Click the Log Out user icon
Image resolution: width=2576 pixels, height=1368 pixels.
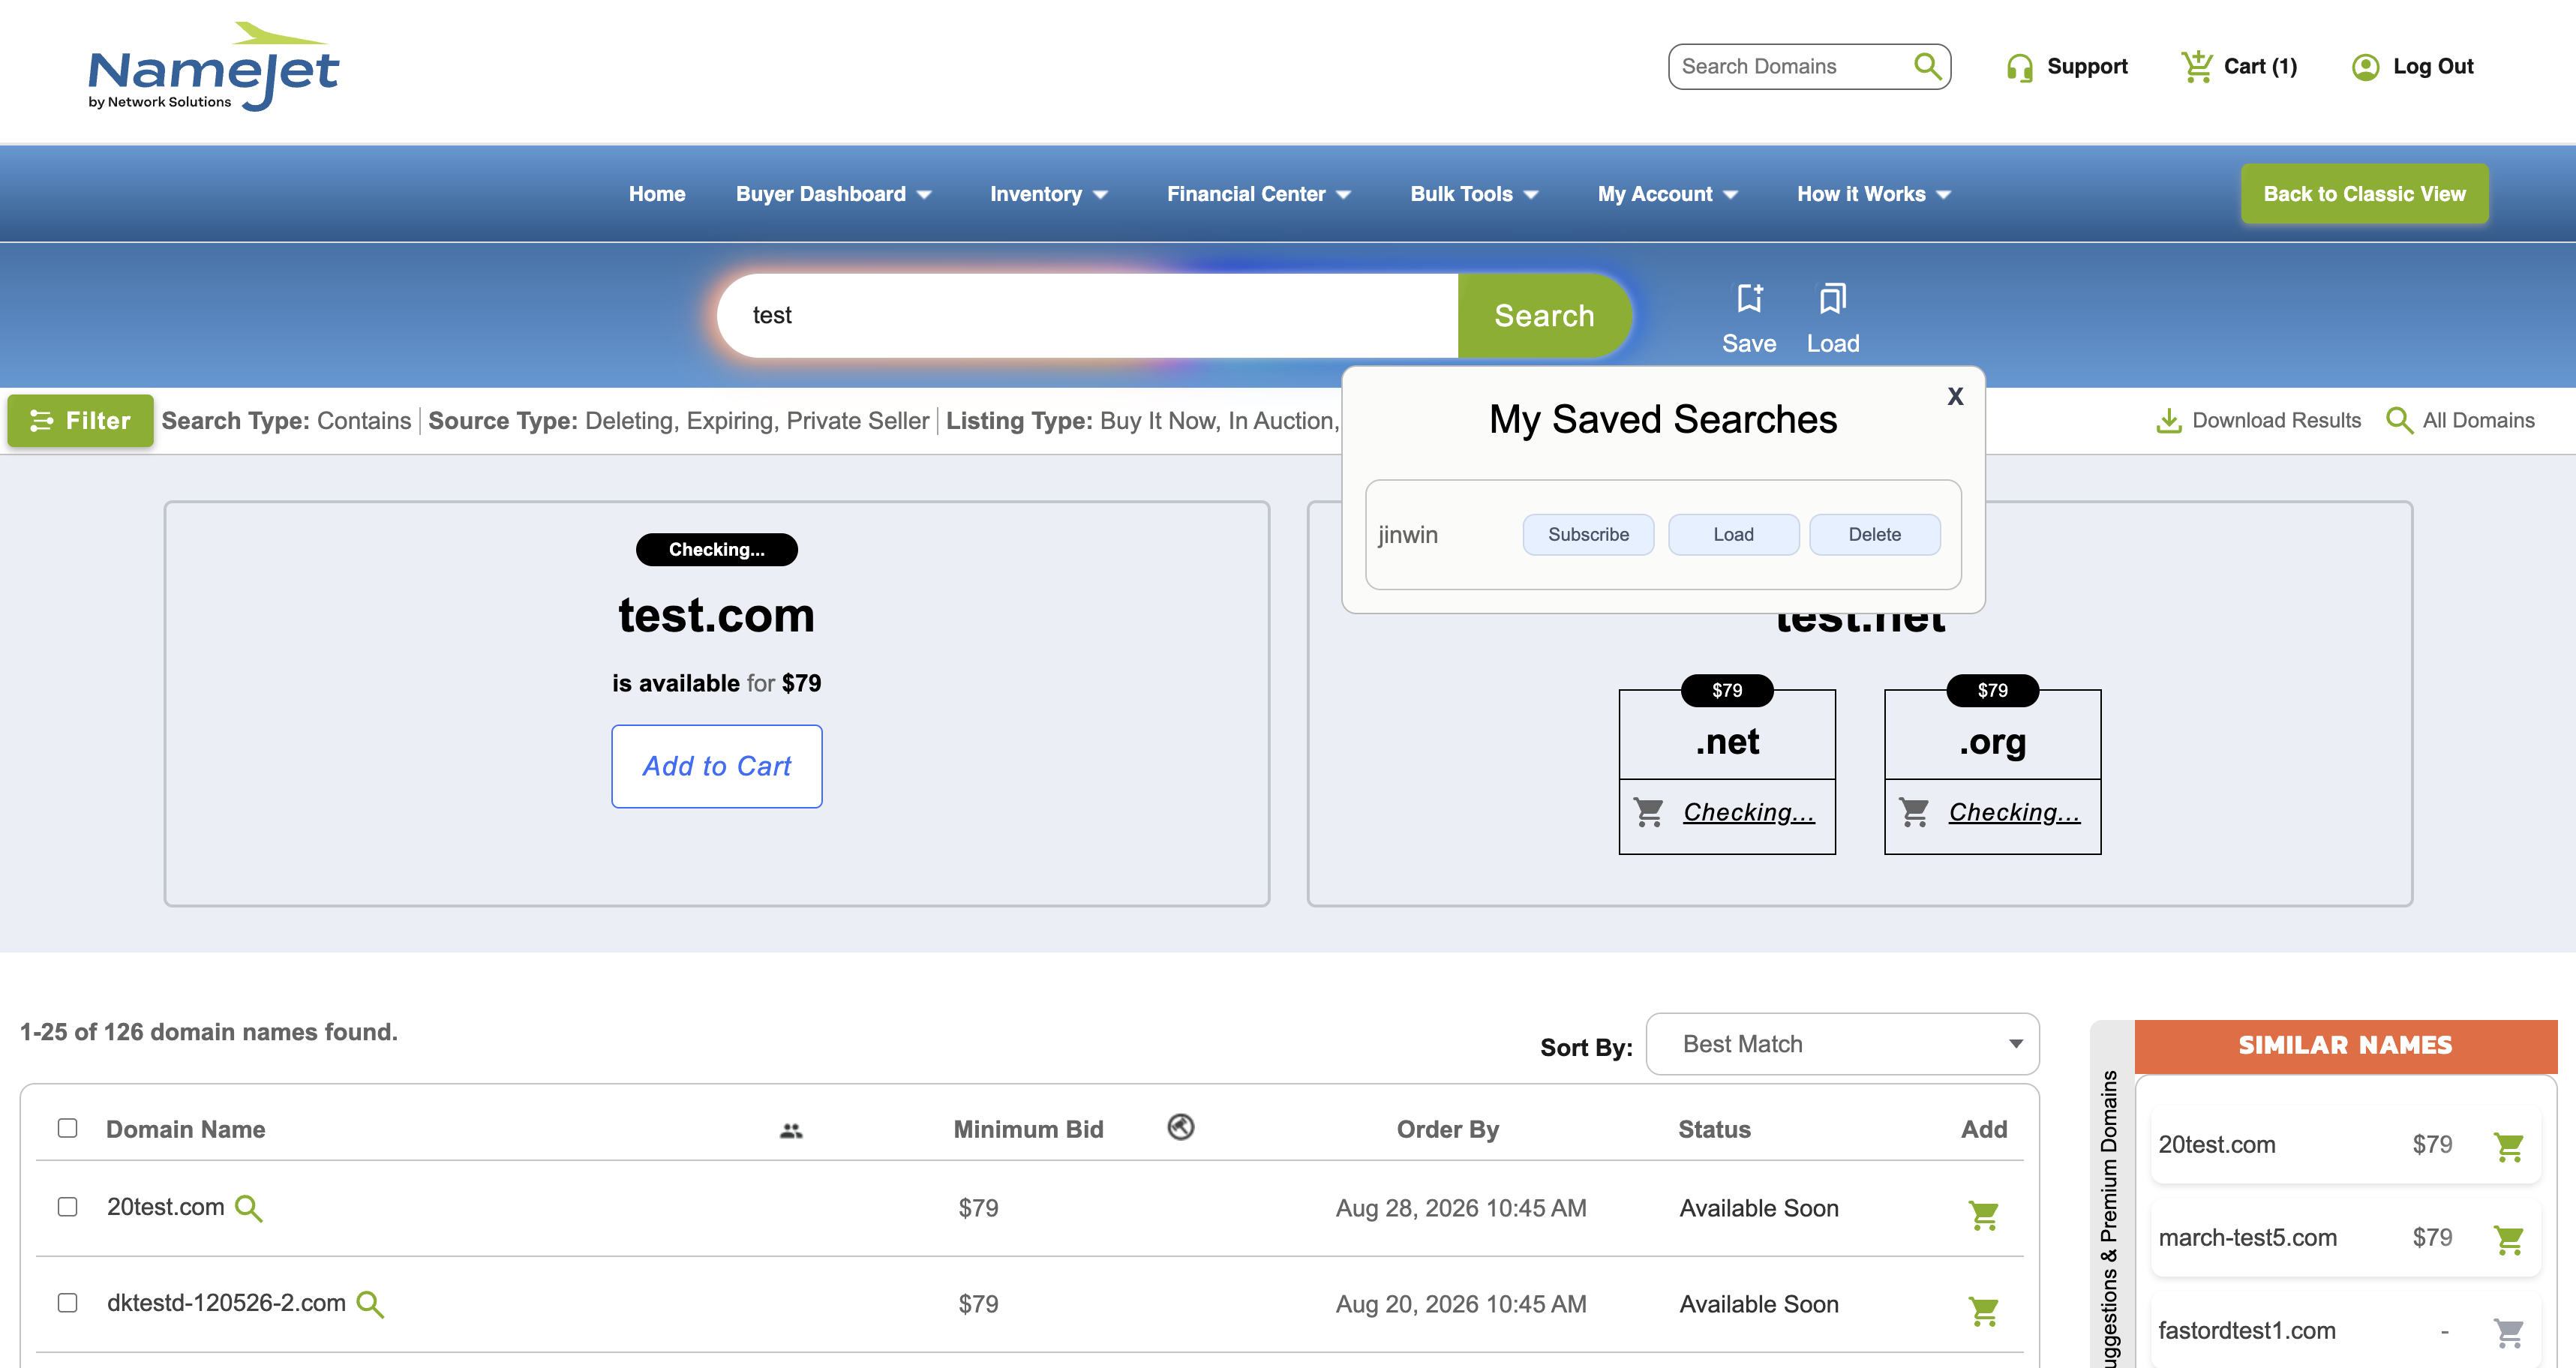click(x=2365, y=67)
